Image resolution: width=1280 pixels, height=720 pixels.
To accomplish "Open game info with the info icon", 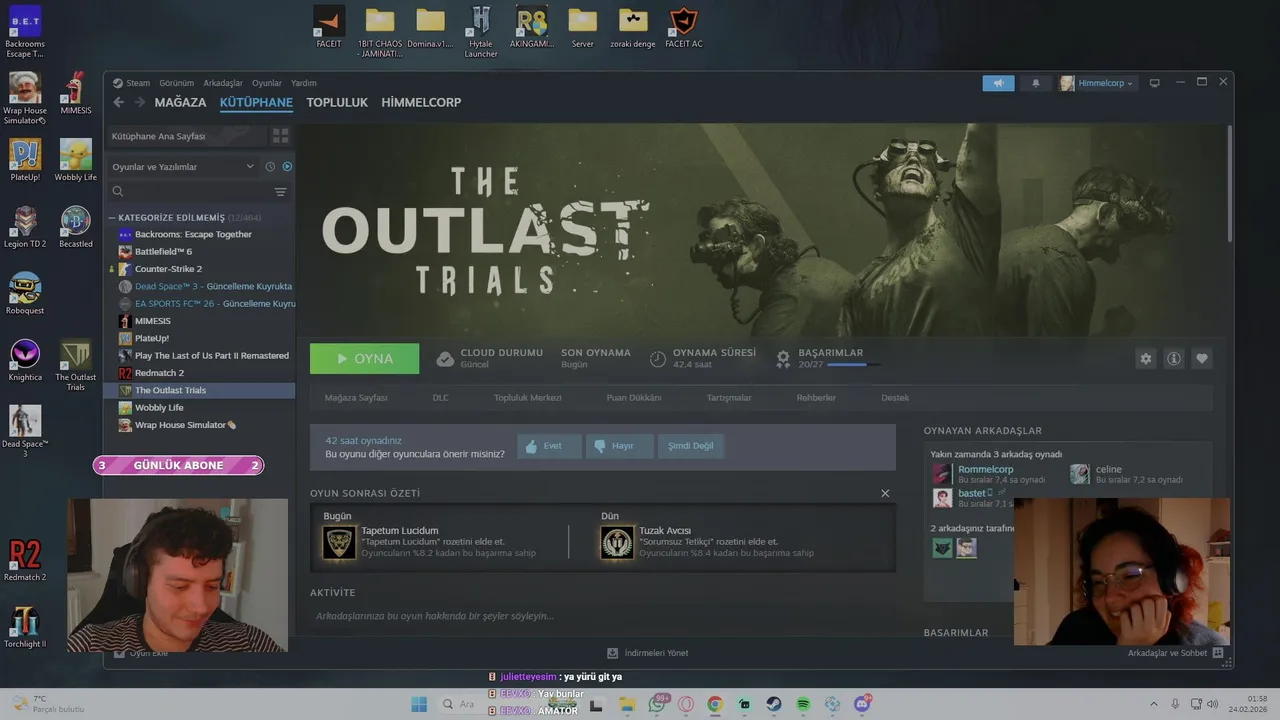I will coord(1174,358).
